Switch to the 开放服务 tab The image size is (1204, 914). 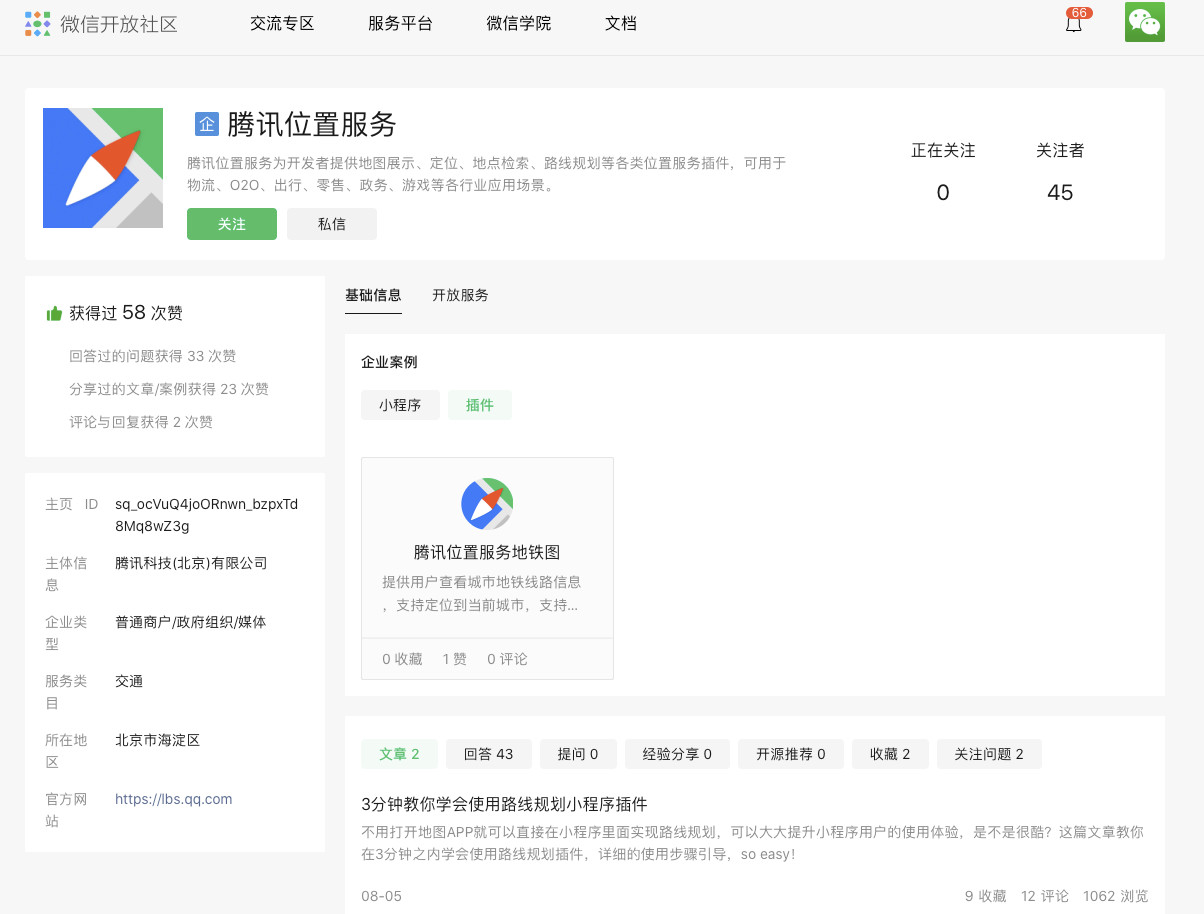click(x=460, y=295)
